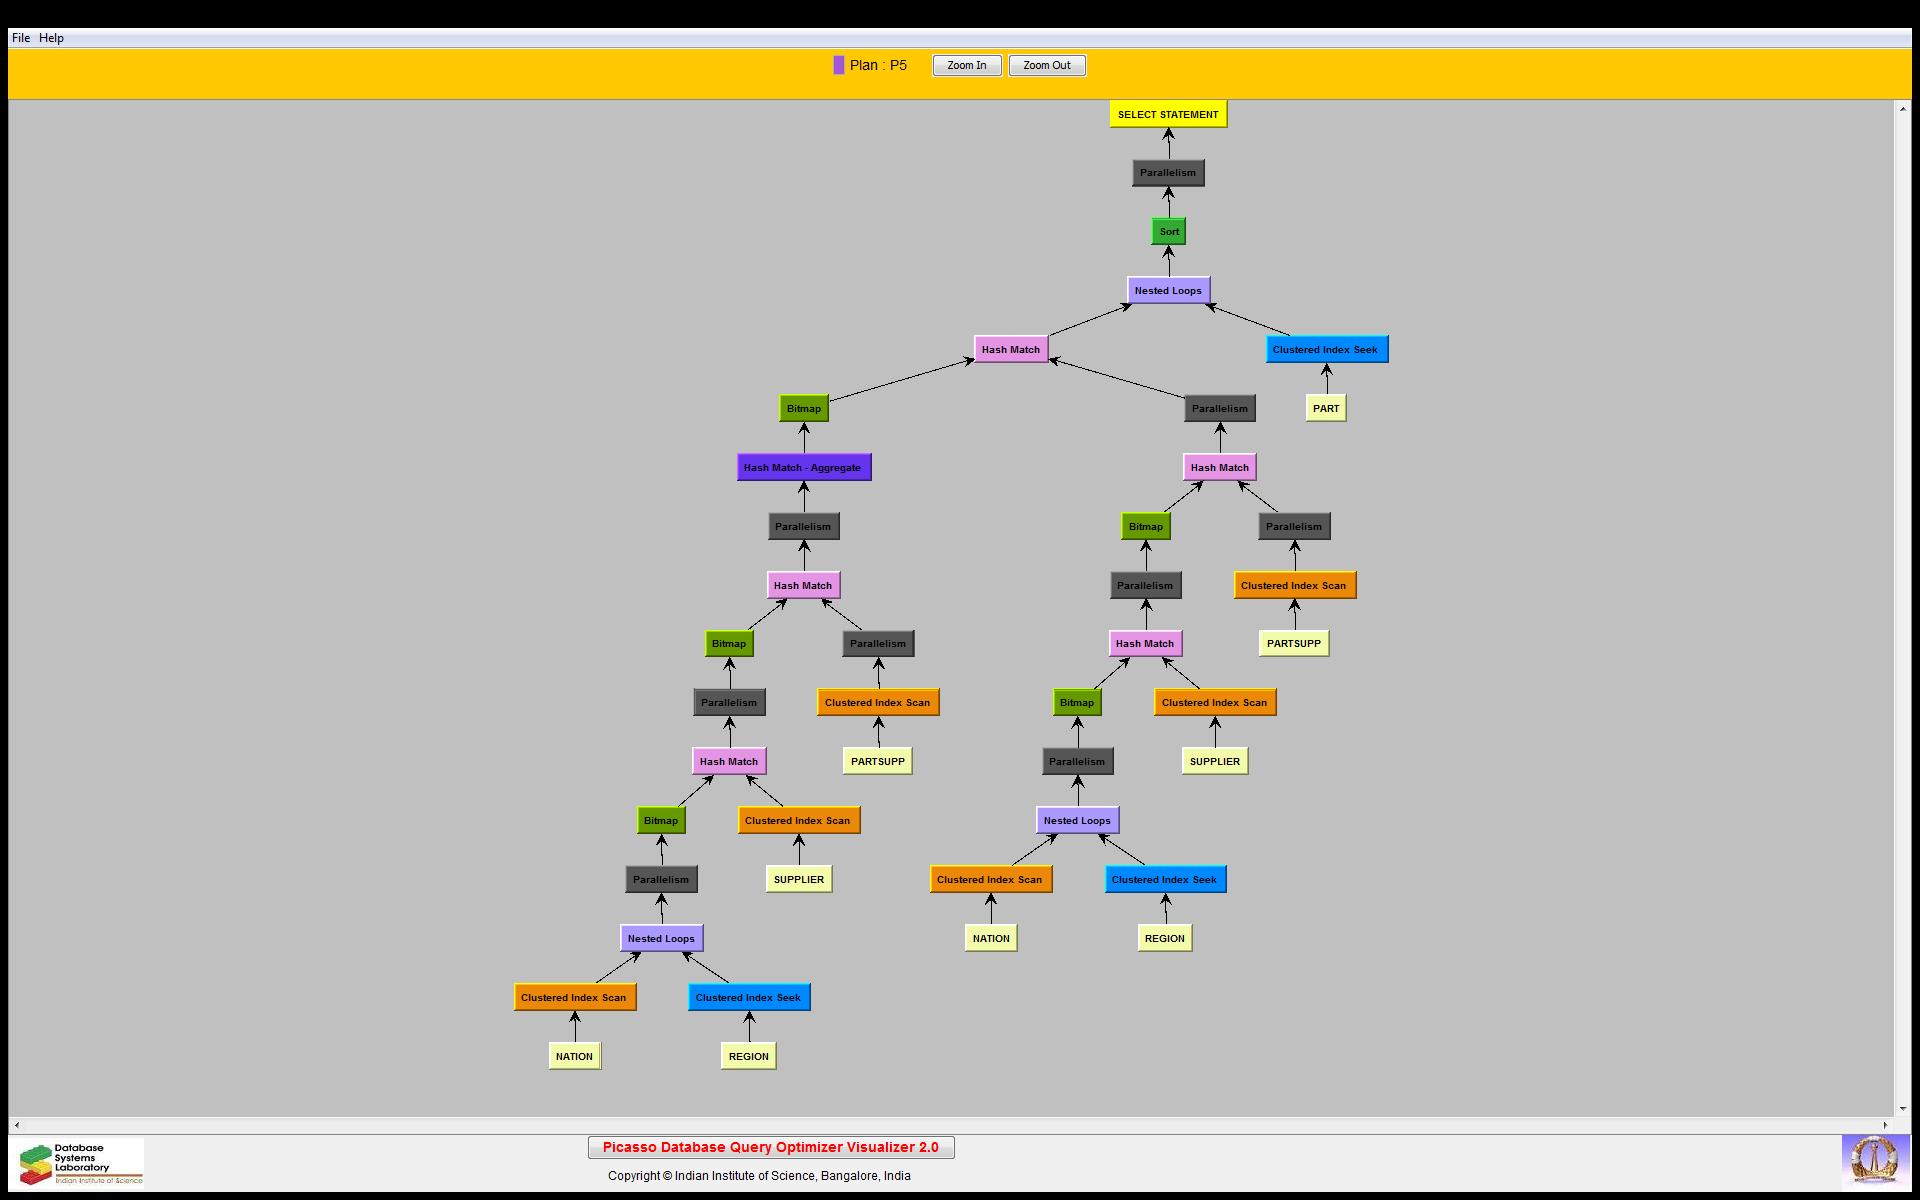Select the PART table node

pos(1325,408)
